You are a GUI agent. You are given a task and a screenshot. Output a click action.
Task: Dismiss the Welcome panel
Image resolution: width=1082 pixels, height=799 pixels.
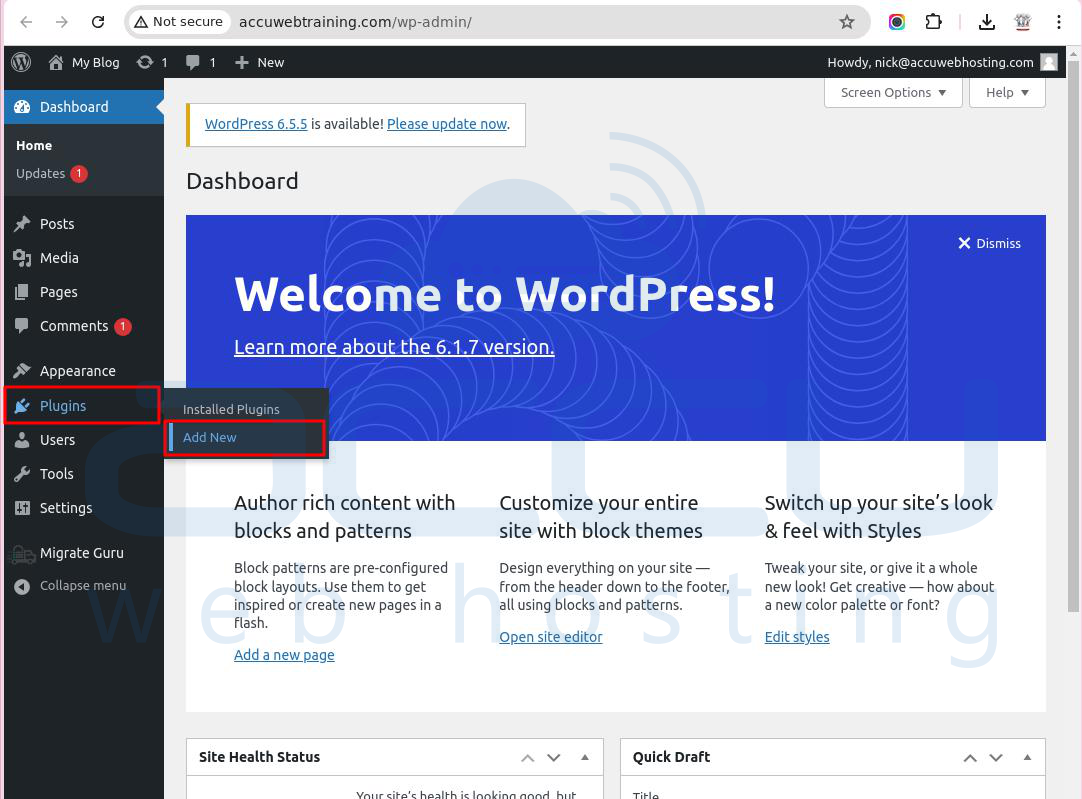(989, 243)
